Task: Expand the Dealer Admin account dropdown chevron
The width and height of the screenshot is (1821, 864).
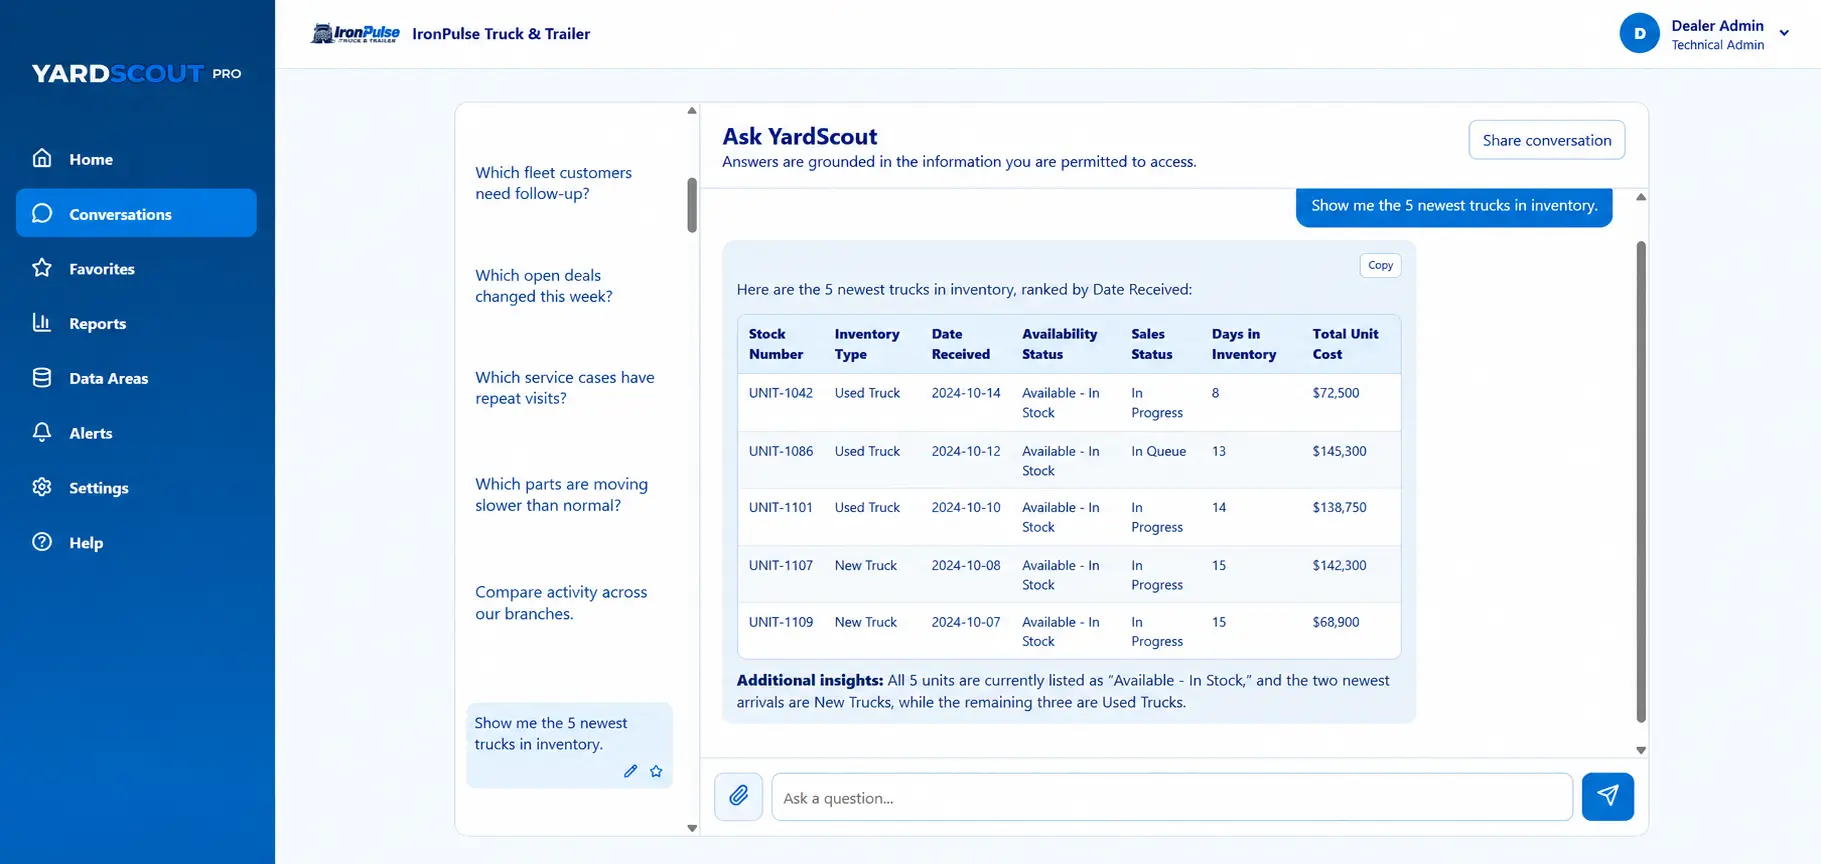Action: [x=1784, y=33]
